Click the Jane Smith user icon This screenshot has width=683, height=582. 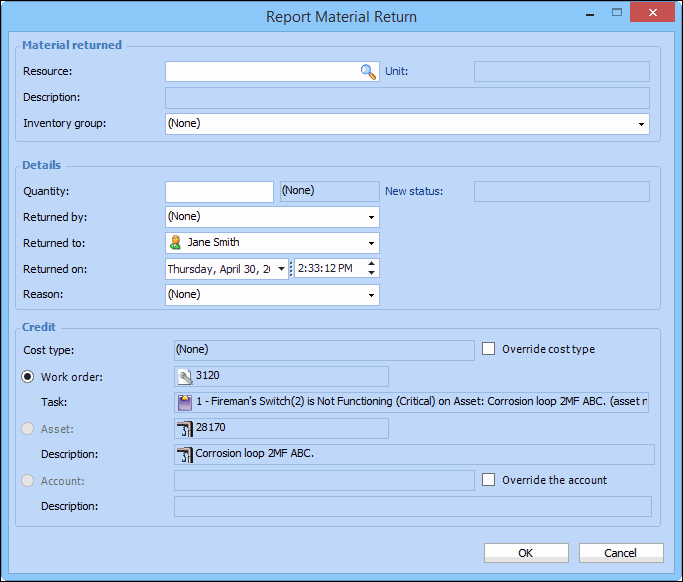pos(176,243)
